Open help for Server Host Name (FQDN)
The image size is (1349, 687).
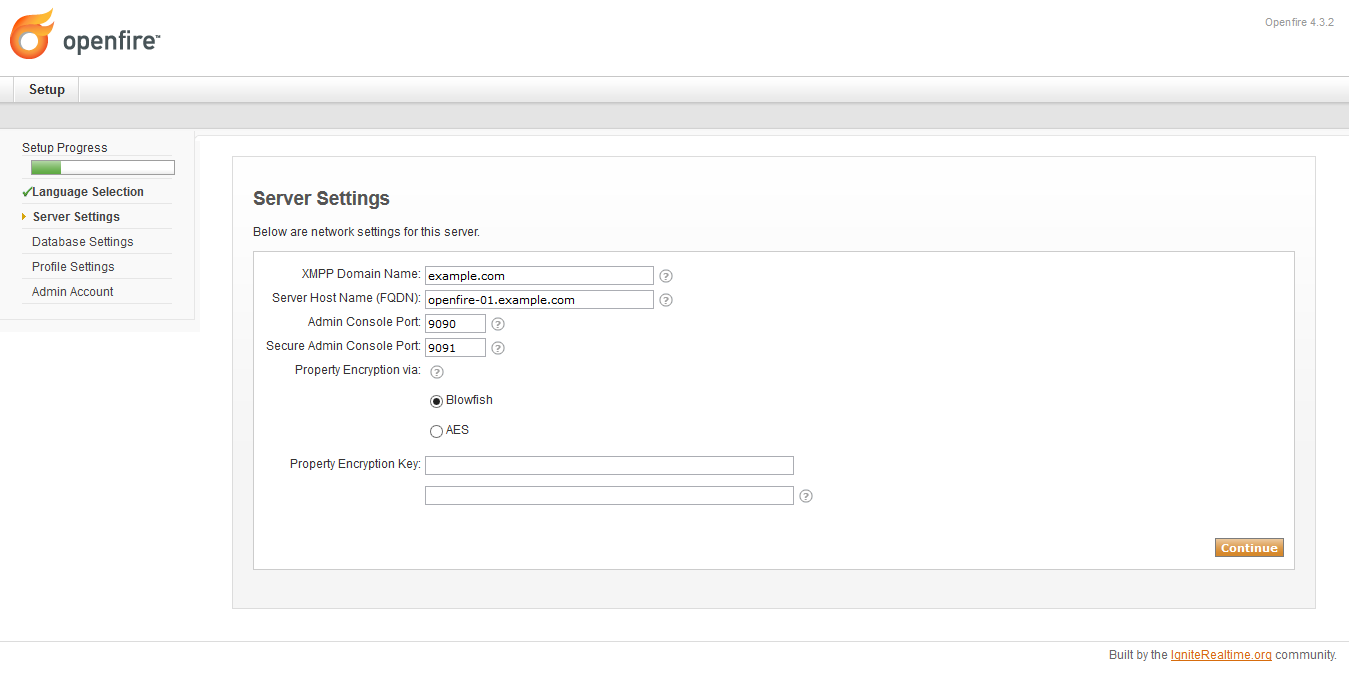666,299
